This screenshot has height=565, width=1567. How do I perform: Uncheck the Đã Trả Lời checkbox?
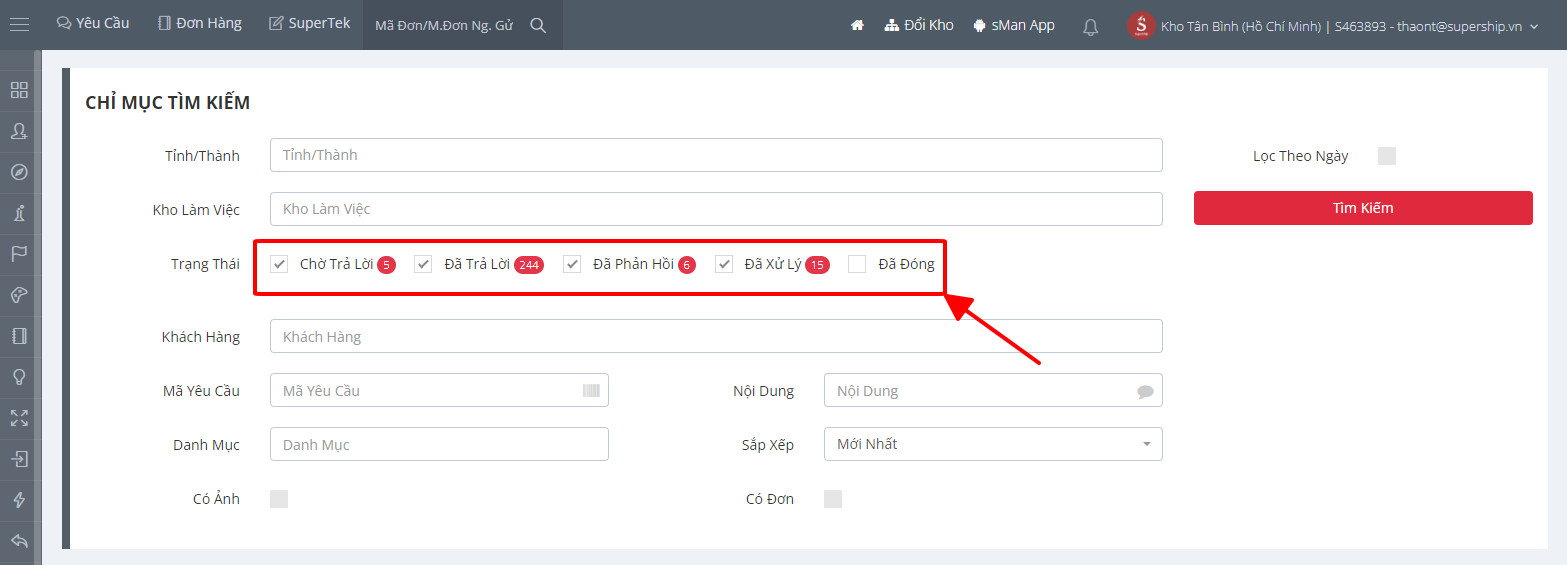click(x=423, y=264)
